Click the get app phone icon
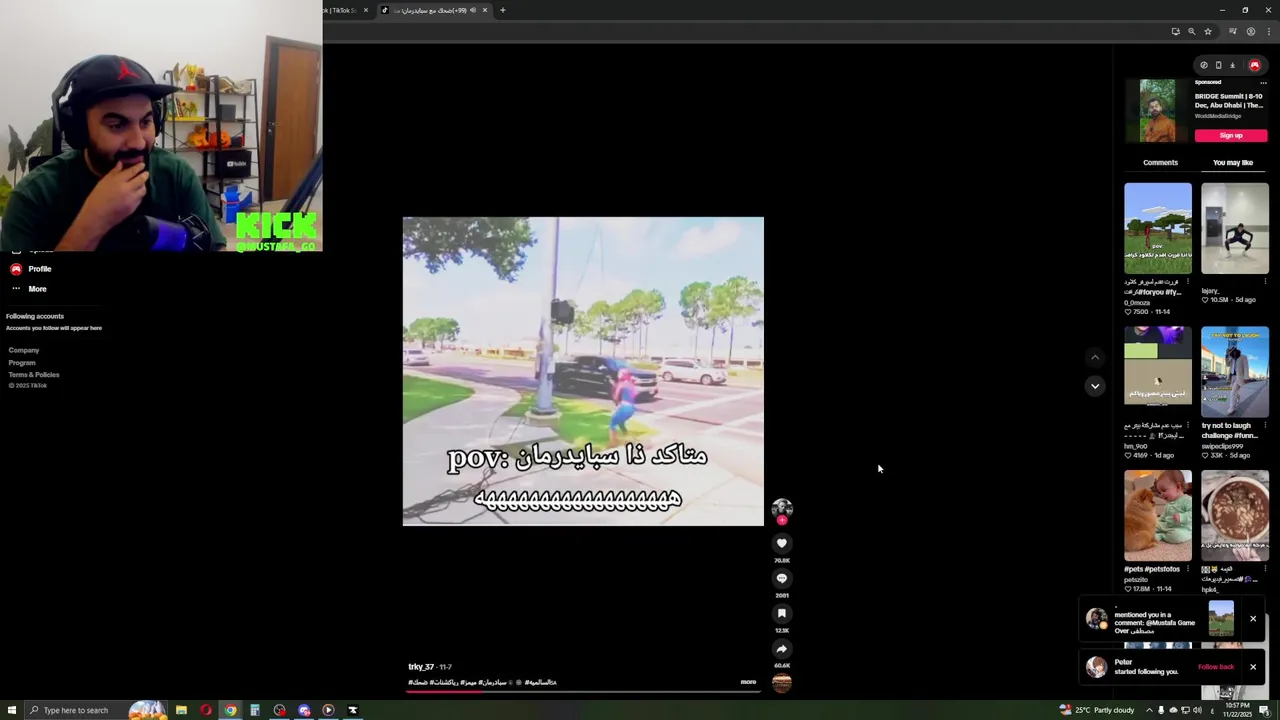 click(x=1218, y=65)
